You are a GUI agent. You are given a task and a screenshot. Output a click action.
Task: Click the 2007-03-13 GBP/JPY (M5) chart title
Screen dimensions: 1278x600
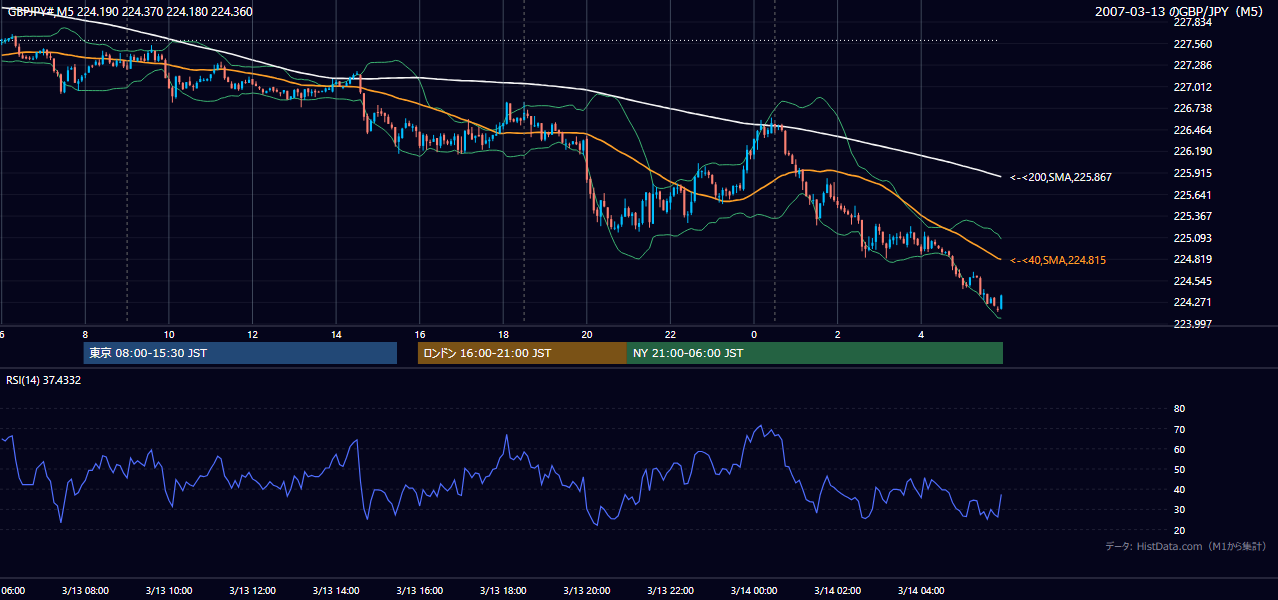(1181, 12)
